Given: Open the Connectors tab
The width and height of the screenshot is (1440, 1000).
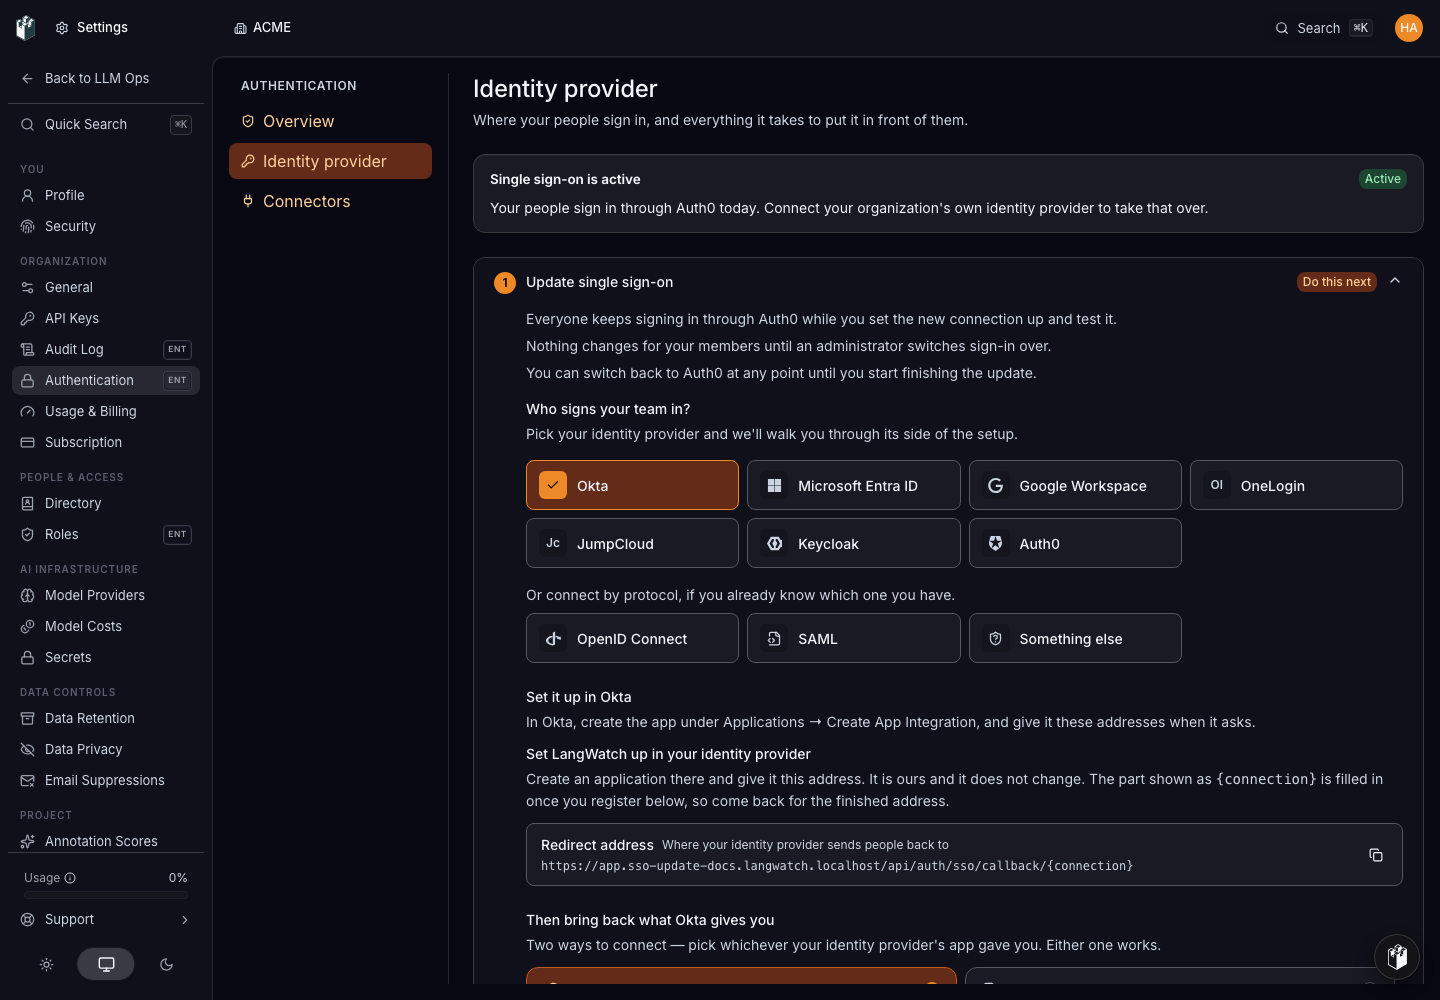Looking at the screenshot, I should pos(330,201).
